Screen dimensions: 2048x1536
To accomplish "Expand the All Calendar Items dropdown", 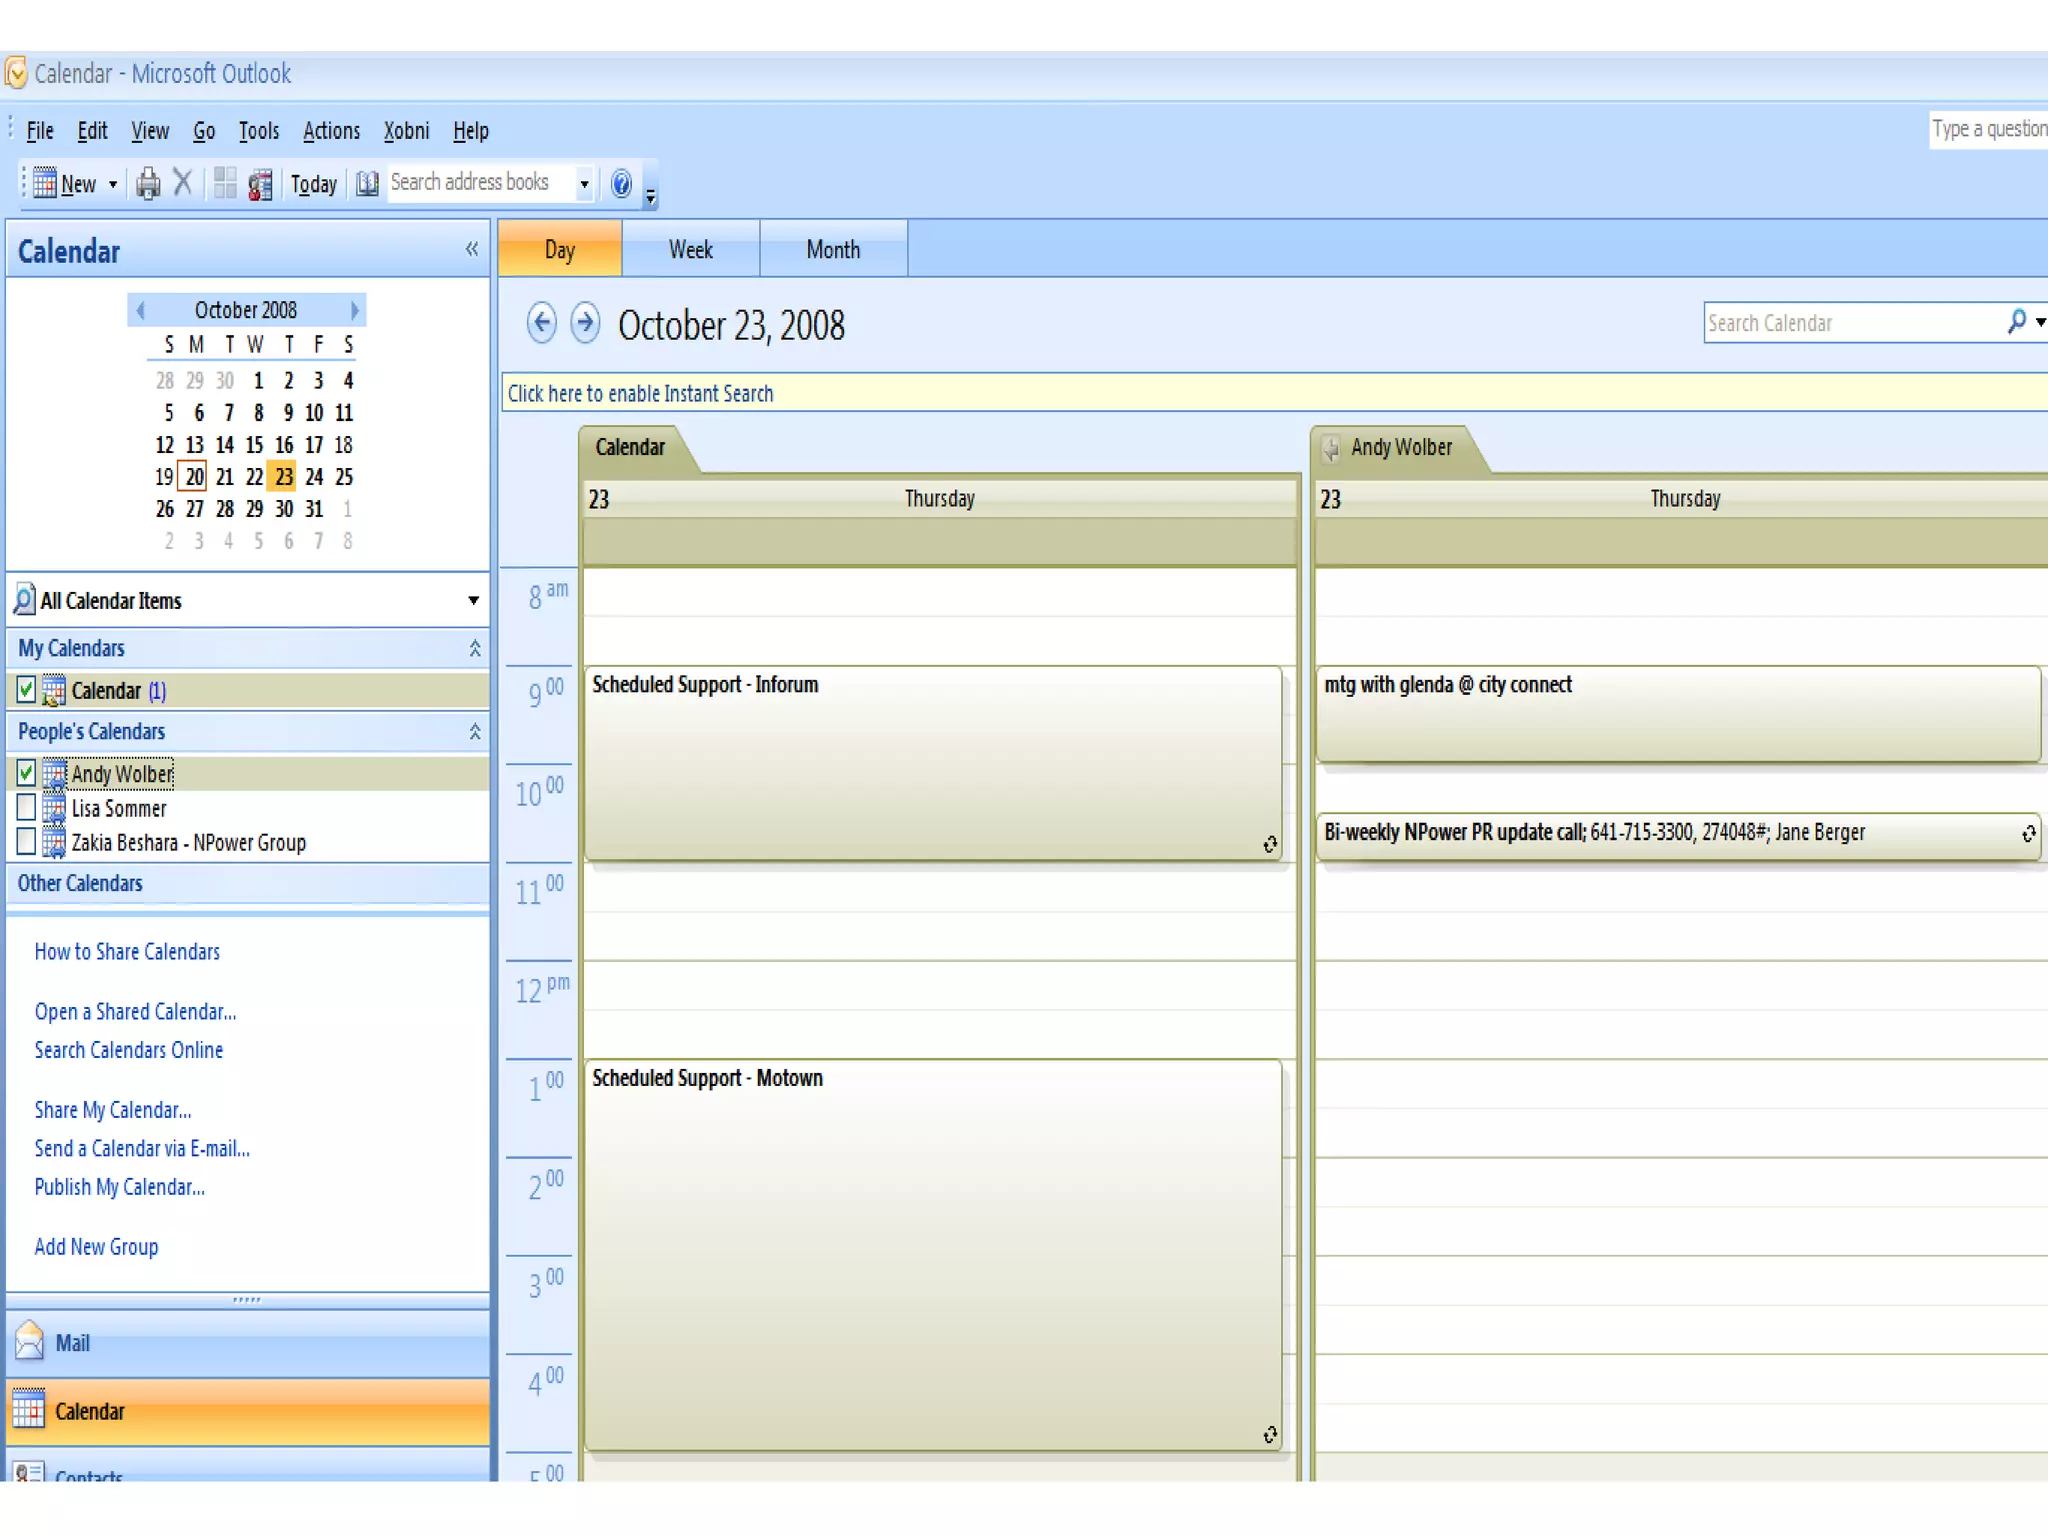I will (473, 601).
